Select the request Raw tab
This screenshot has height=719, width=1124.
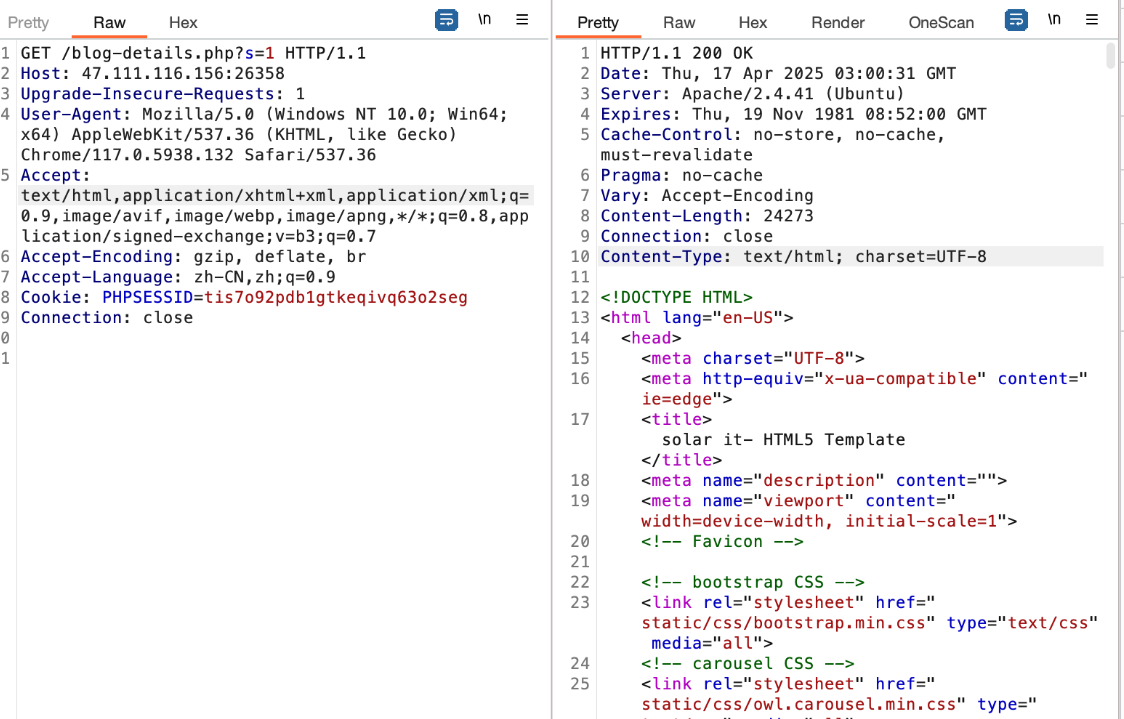tap(109, 22)
